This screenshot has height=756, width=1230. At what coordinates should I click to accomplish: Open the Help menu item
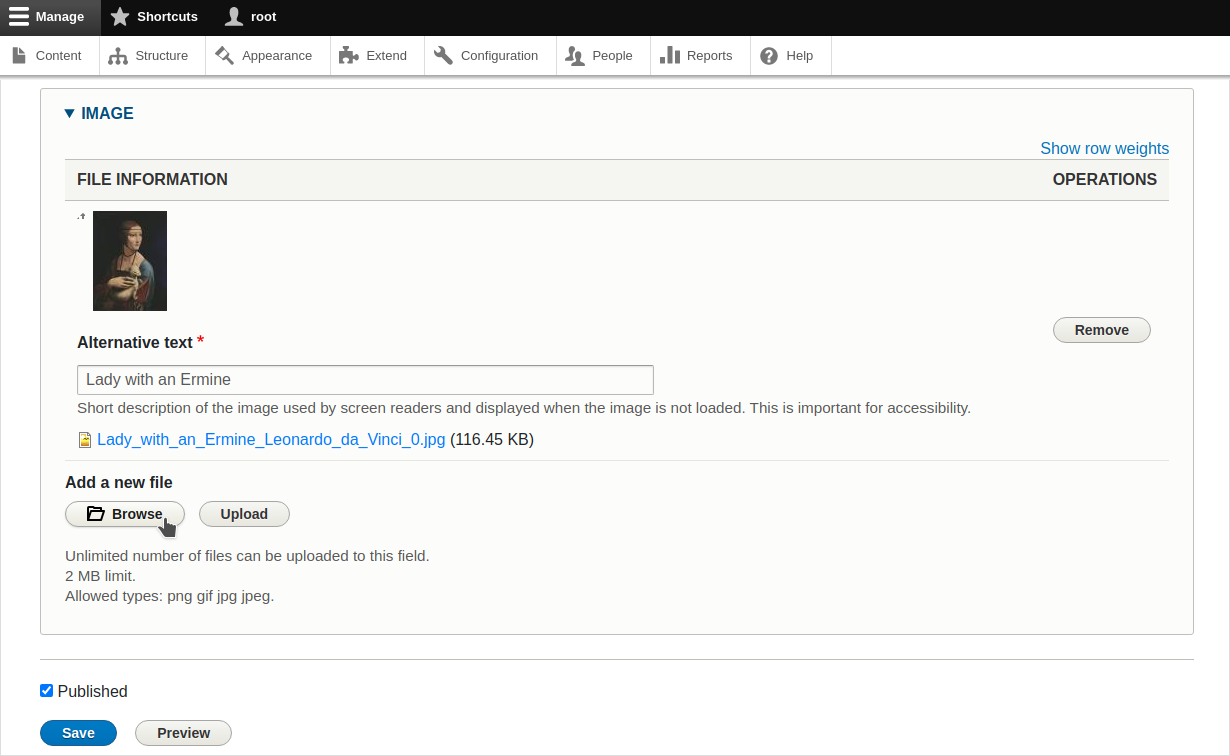pos(791,56)
